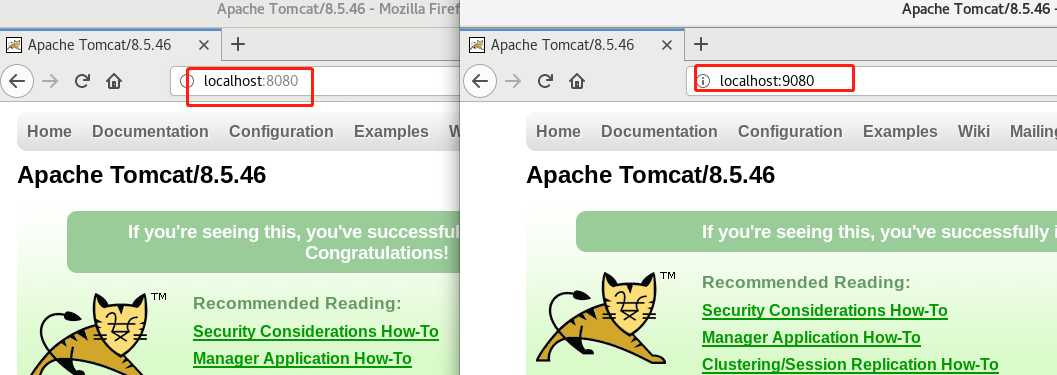
Task: Click the localhost:9080 address bar
Action: [872, 82]
